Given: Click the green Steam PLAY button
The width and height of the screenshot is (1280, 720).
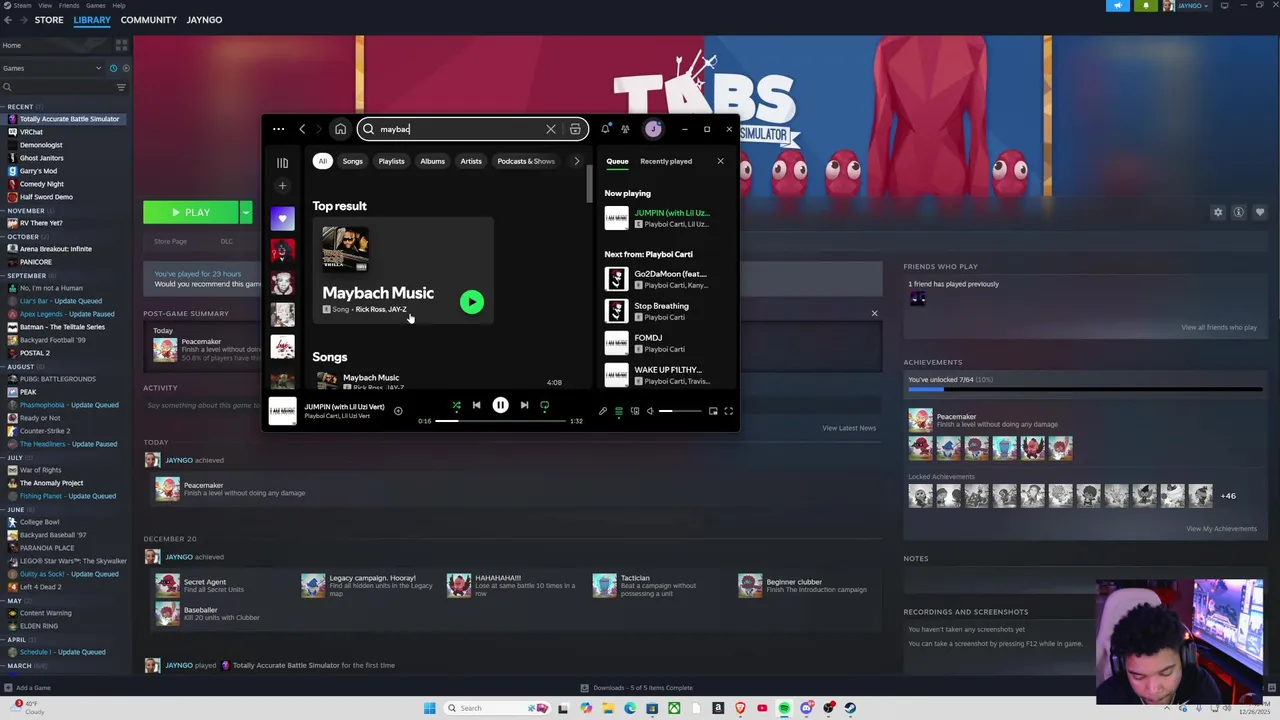Looking at the screenshot, I should (x=191, y=212).
